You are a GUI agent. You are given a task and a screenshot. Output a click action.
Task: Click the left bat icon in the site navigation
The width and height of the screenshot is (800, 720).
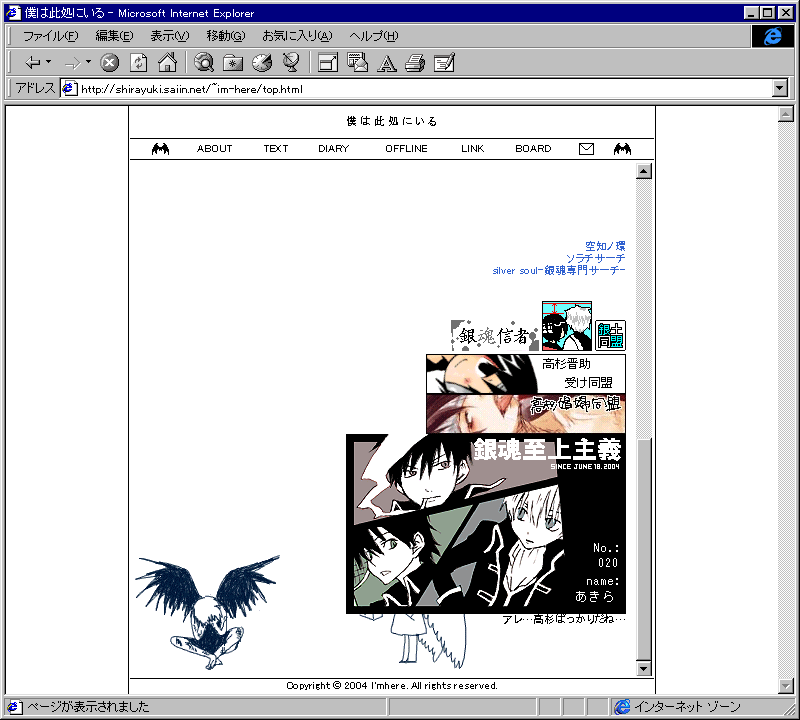pos(160,149)
